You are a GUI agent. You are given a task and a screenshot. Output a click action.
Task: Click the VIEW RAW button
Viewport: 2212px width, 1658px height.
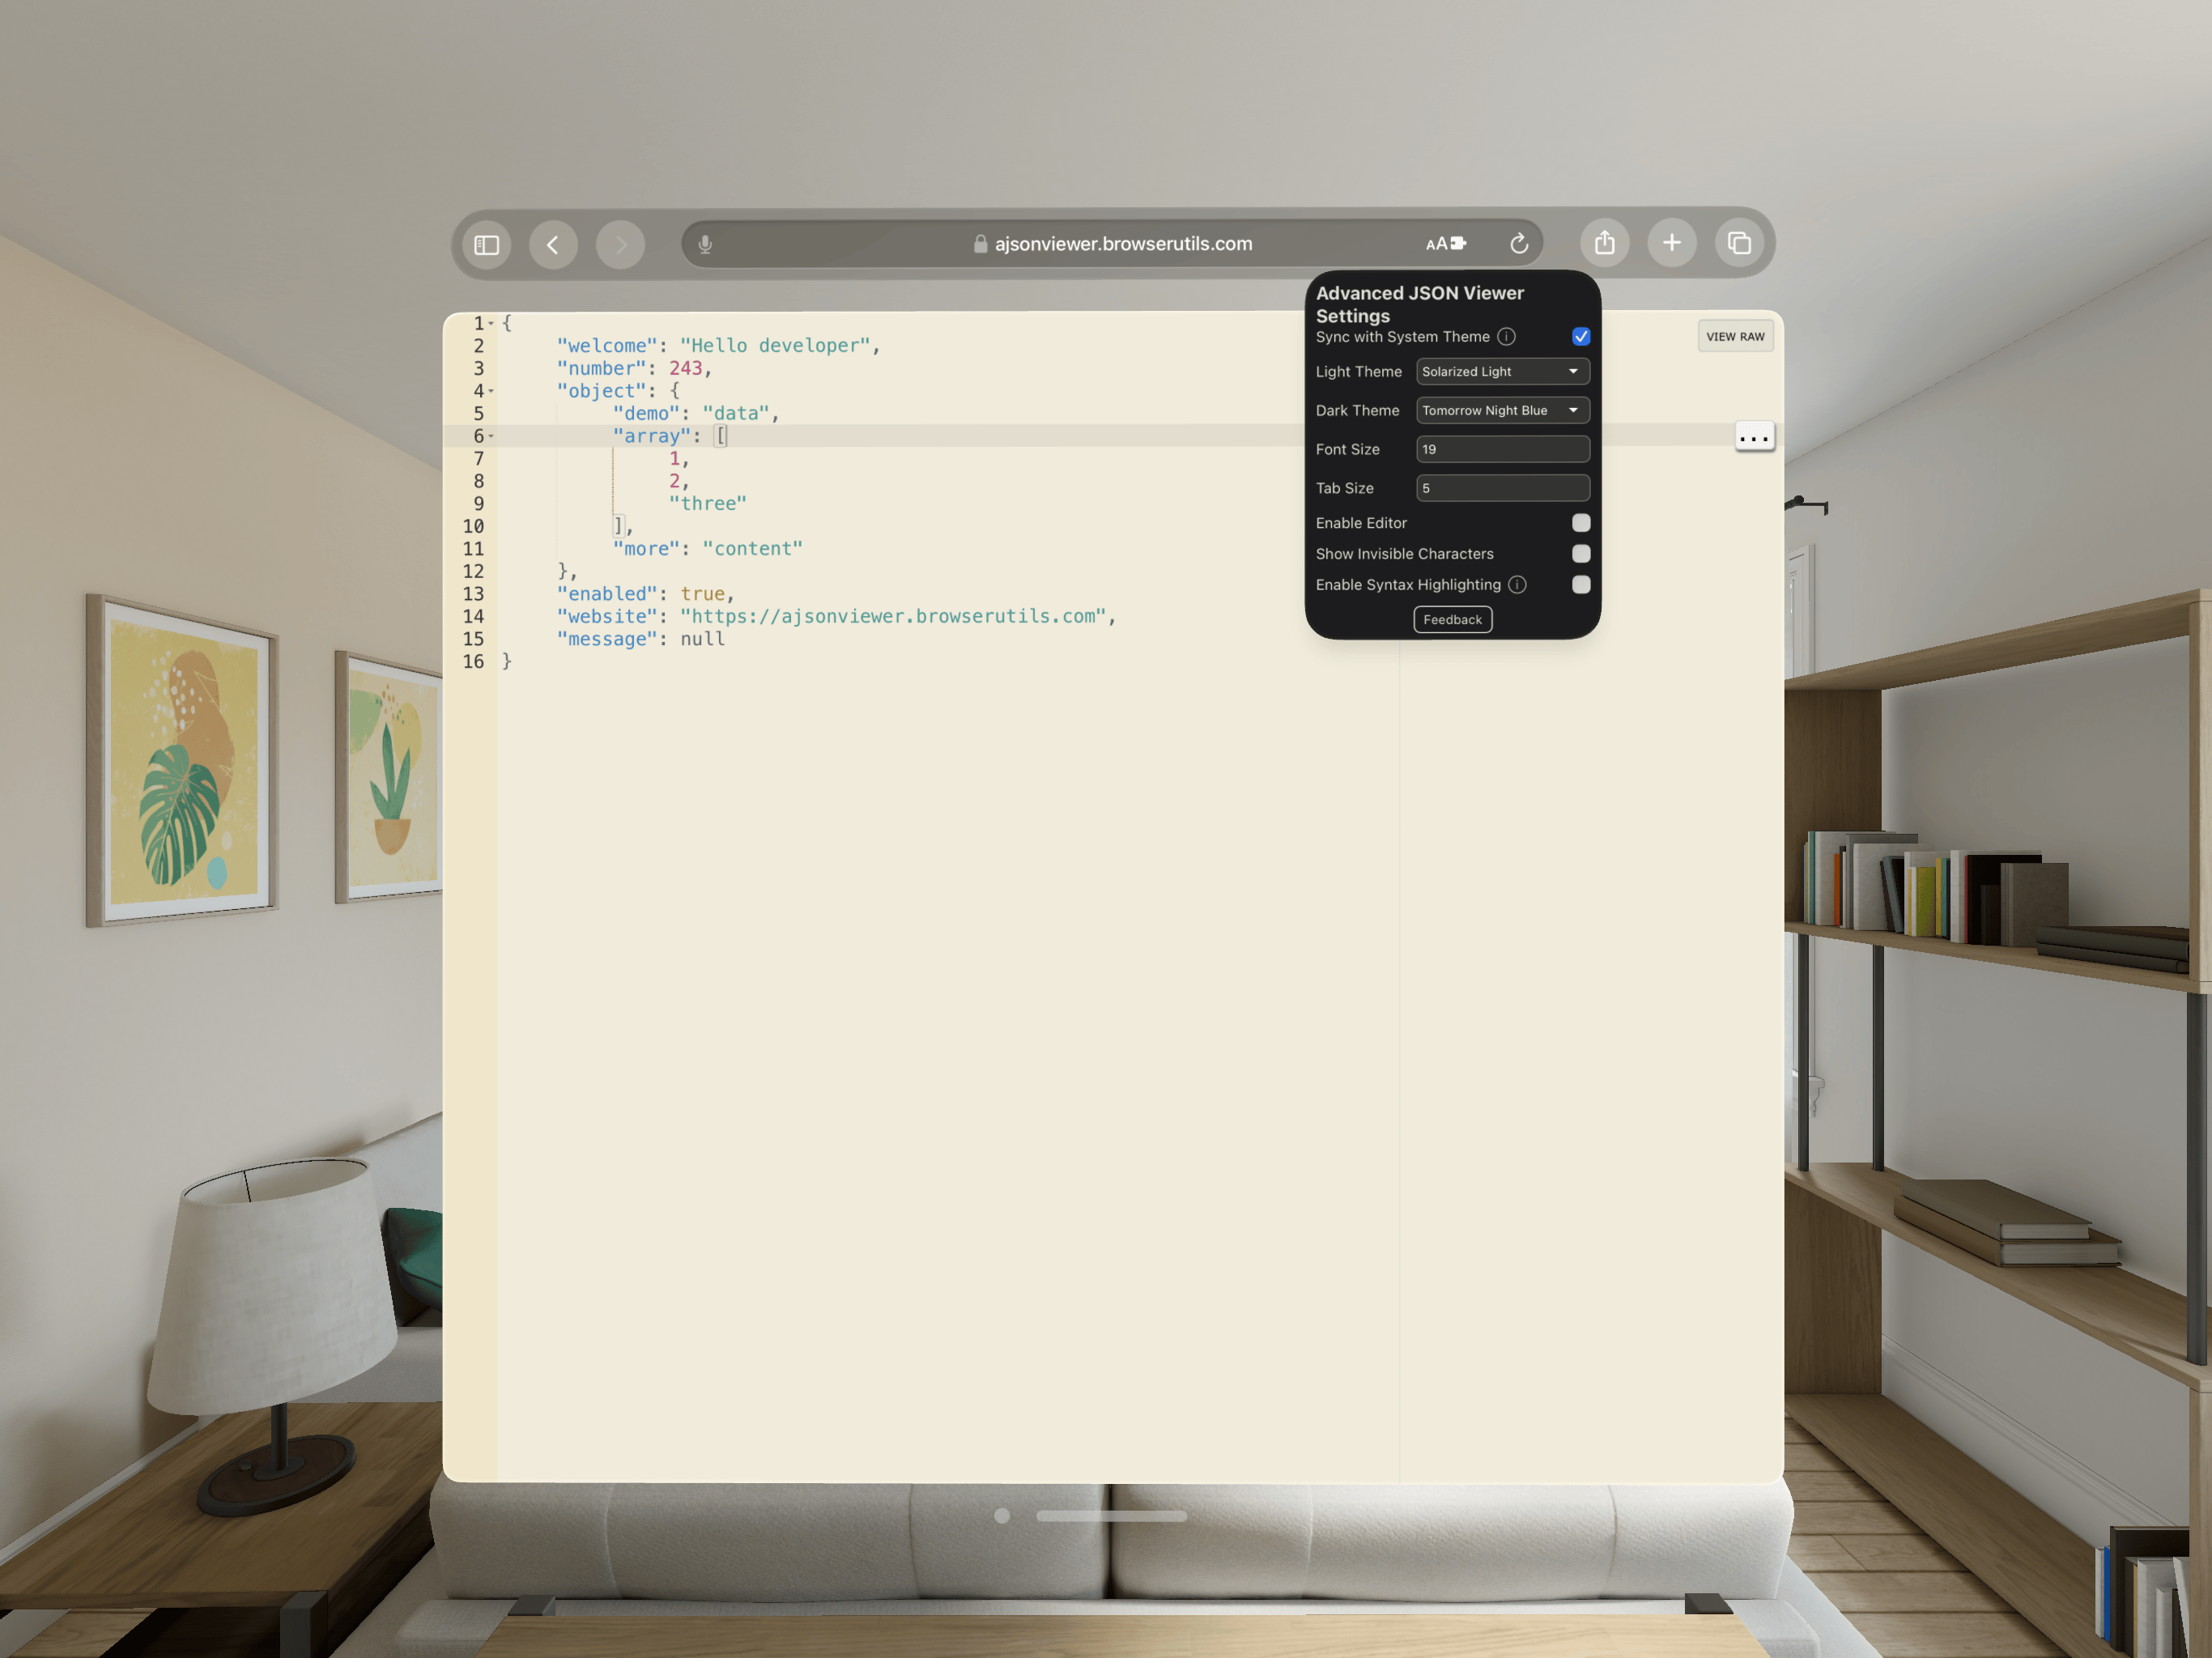[1733, 334]
